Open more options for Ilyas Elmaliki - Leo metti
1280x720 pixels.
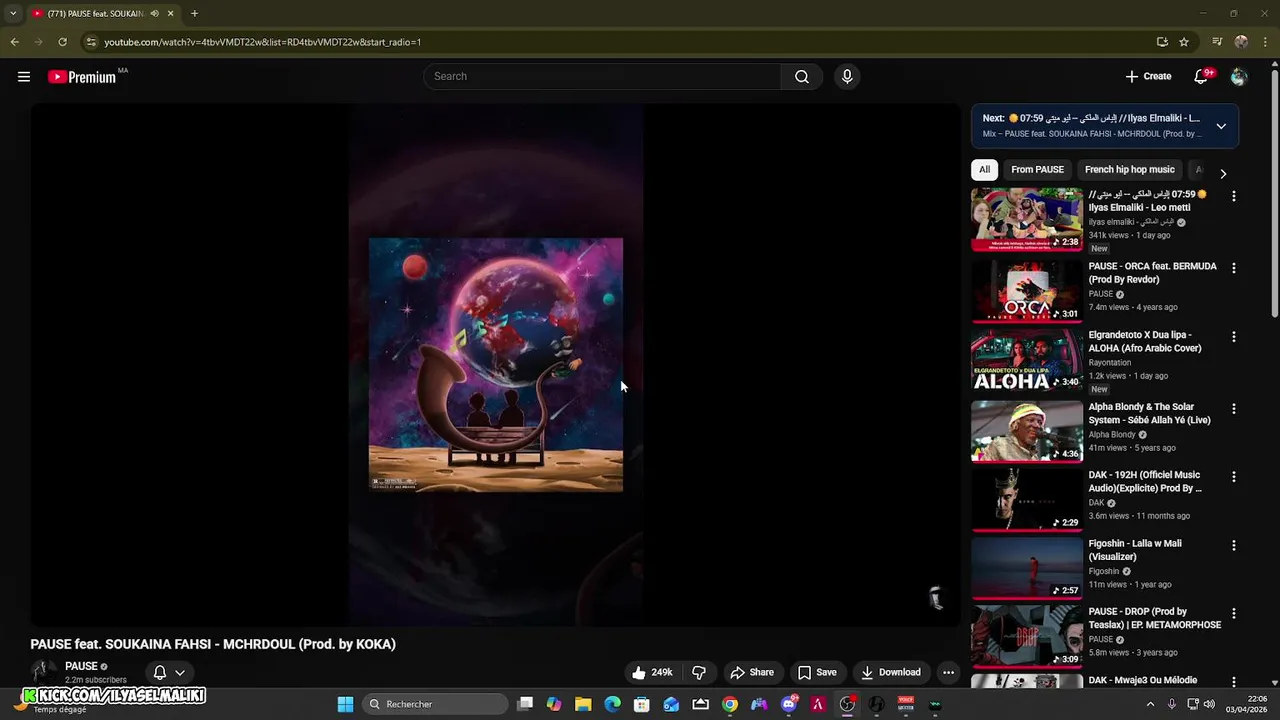click(x=1233, y=197)
